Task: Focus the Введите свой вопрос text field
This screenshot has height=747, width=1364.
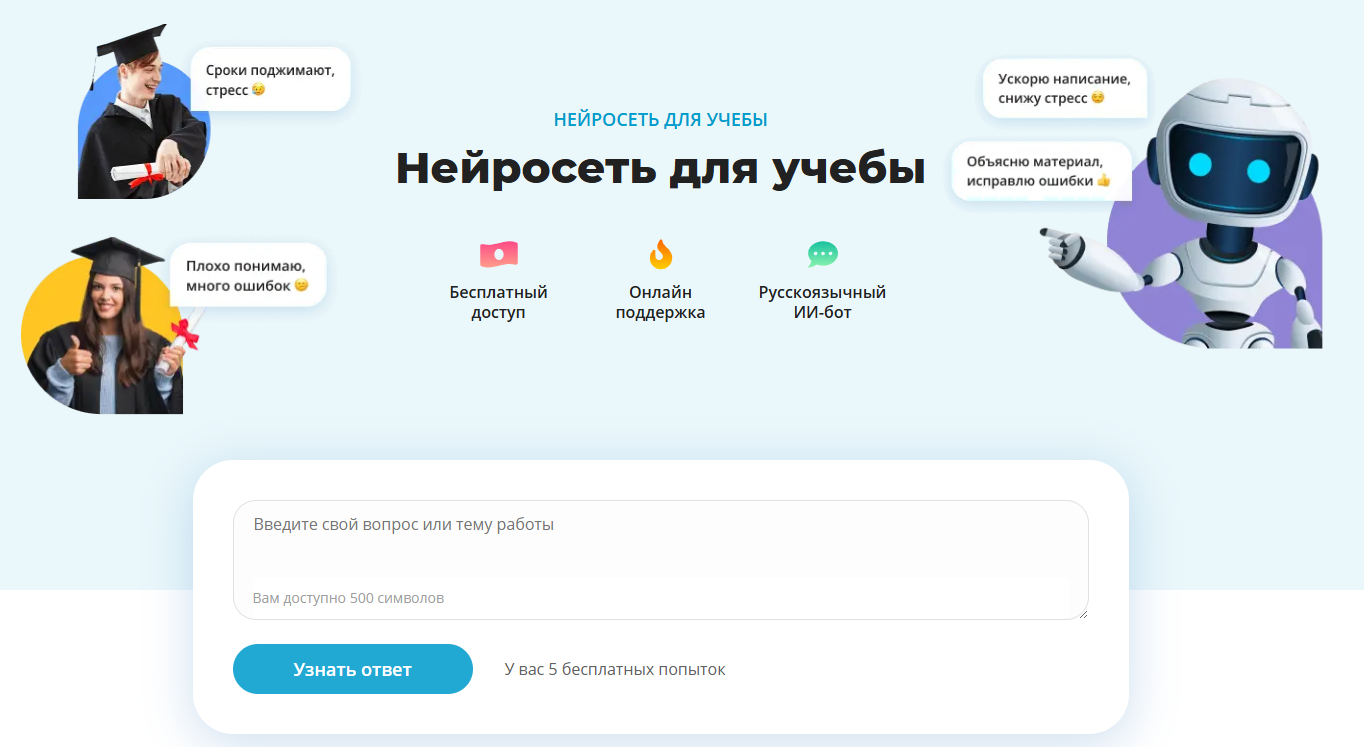Action: (x=660, y=545)
